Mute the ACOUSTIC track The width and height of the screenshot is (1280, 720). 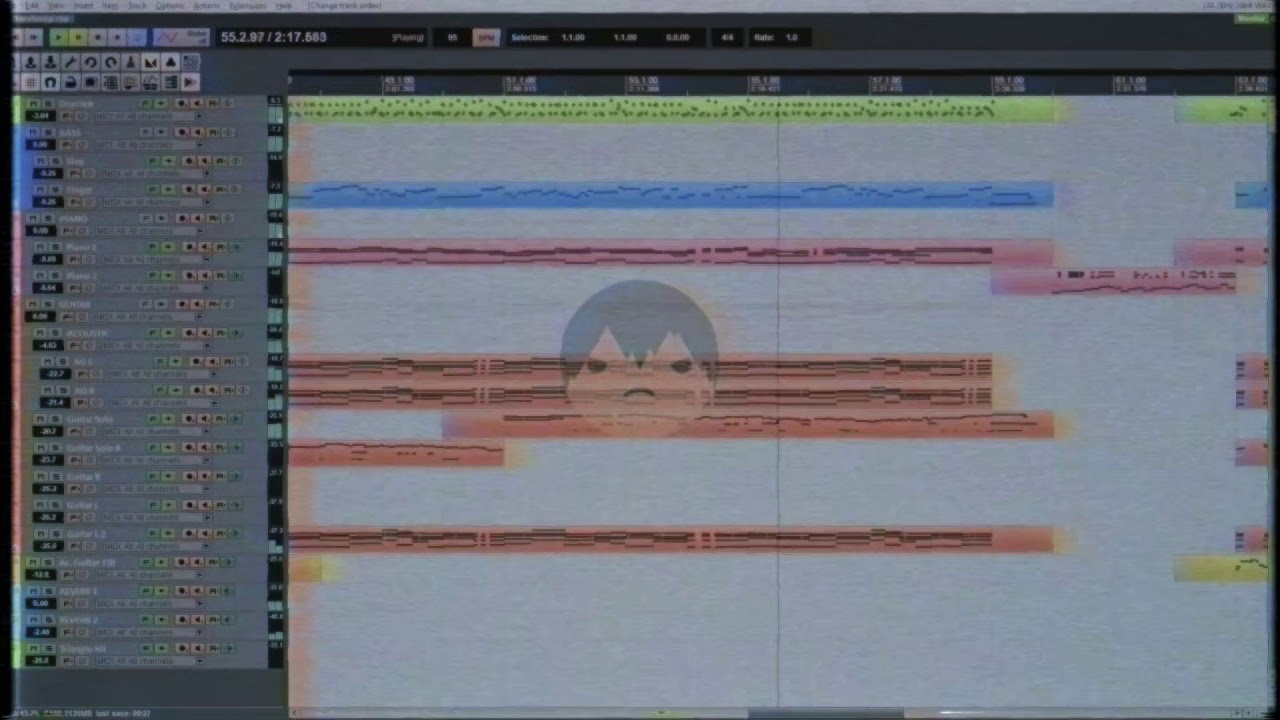(x=40, y=333)
